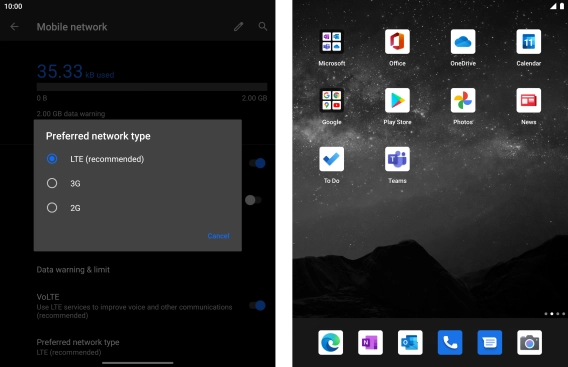This screenshot has height=367, width=568.
Task: Open Microsoft Teams
Action: click(x=397, y=159)
